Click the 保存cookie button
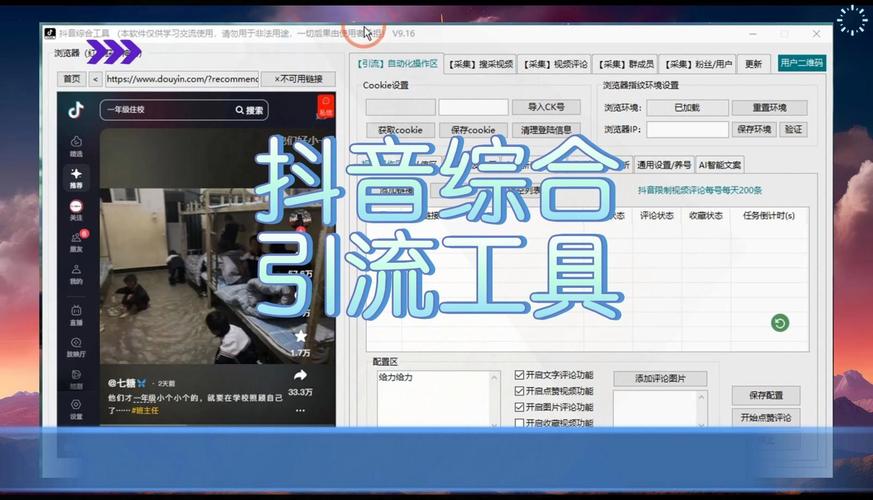Viewport: 873px width, 500px height. pyautogui.click(x=473, y=130)
